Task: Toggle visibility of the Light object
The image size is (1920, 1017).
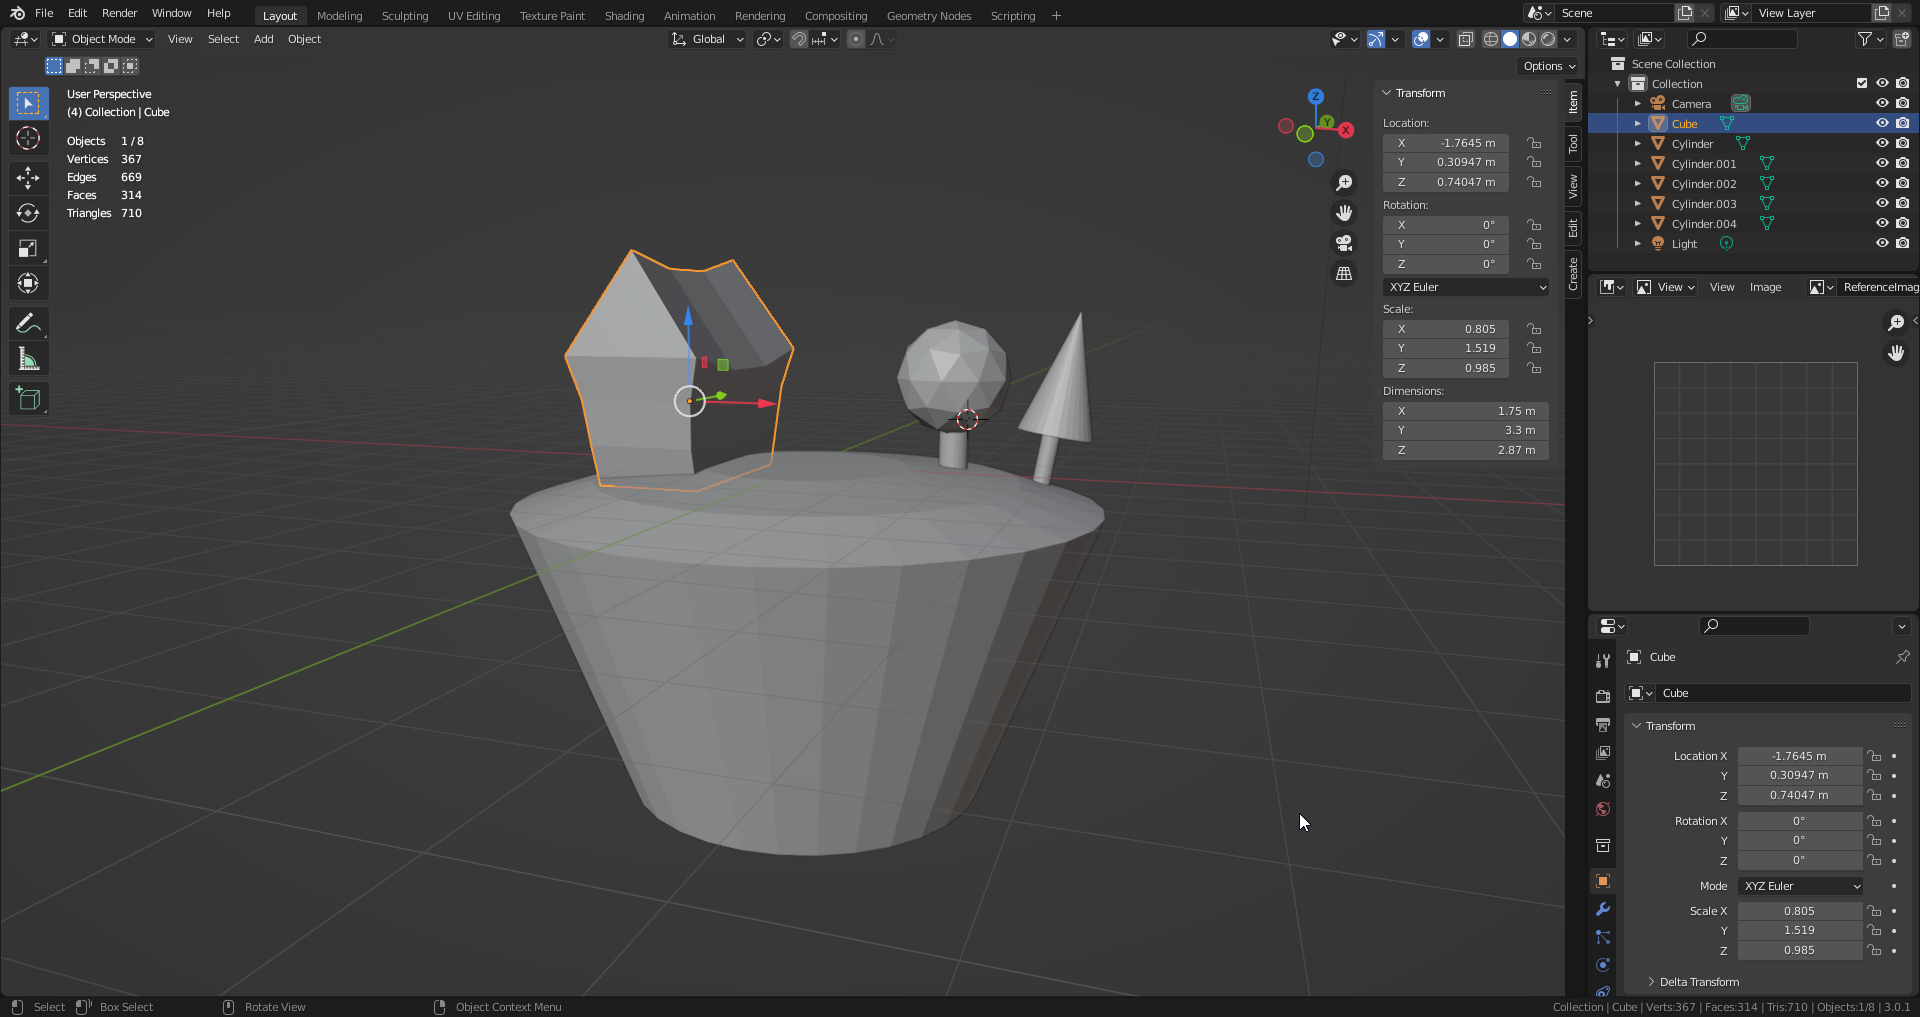Action: [1881, 243]
